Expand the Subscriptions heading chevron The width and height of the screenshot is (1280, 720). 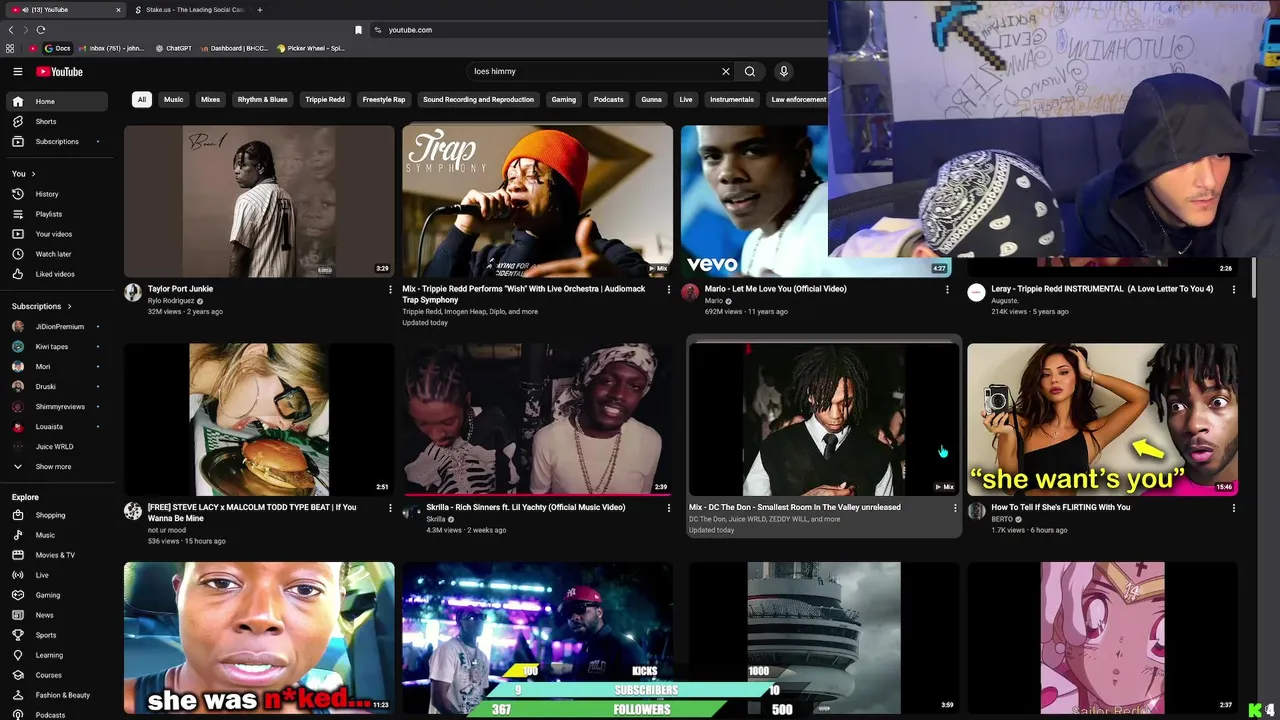click(69, 306)
